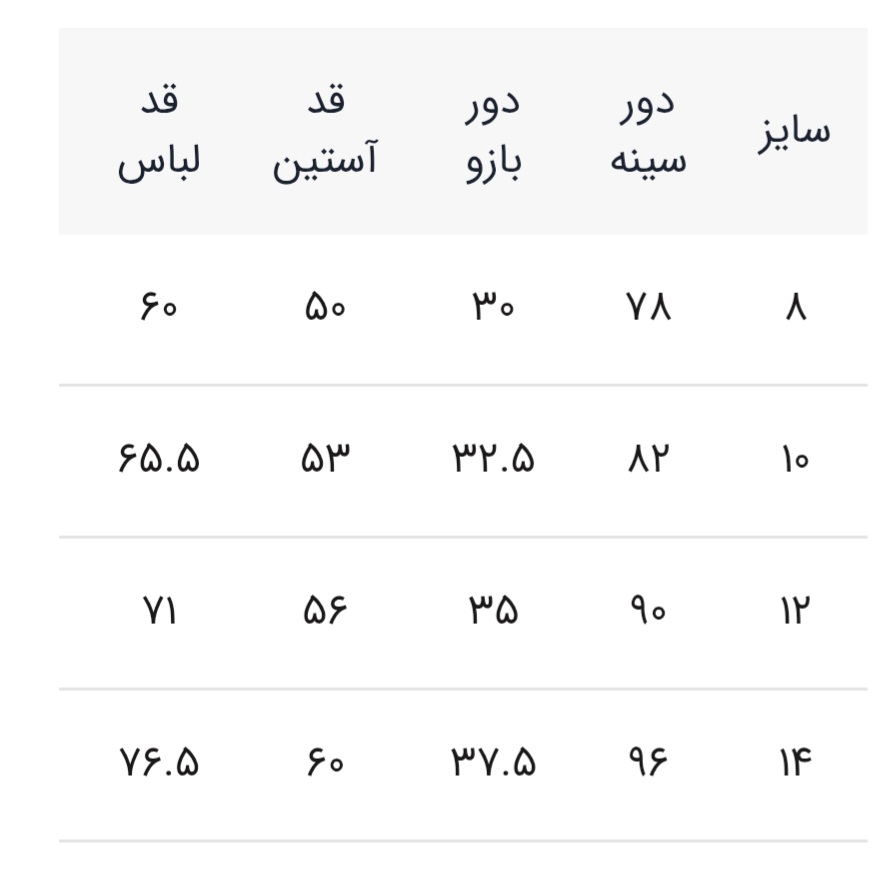Click garment length ۶۵.۵ cell
This screenshot has height=877, width=886.
[x=160, y=460]
